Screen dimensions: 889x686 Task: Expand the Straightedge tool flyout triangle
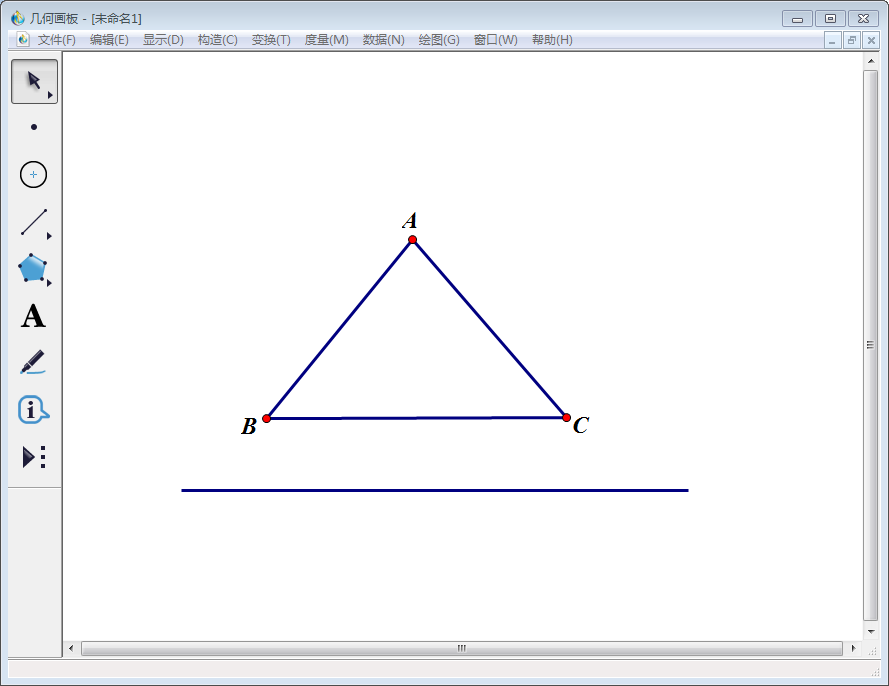(49, 236)
